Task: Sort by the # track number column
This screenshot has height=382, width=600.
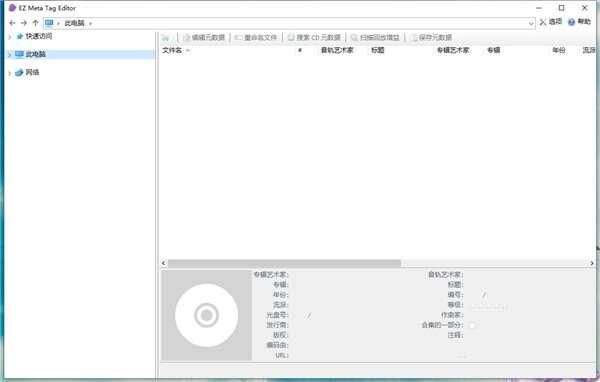Action: click(x=300, y=50)
